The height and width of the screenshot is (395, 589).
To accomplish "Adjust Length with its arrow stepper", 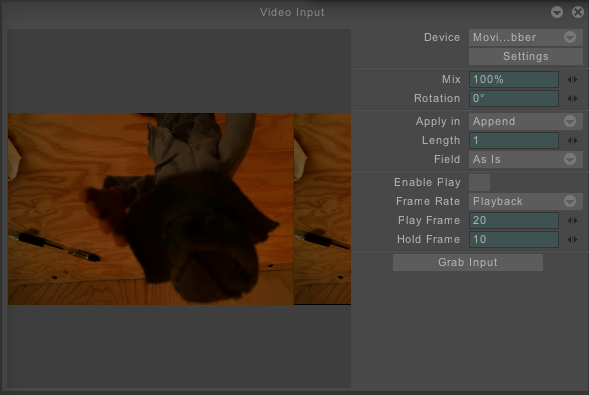I will pyautogui.click(x=572, y=140).
